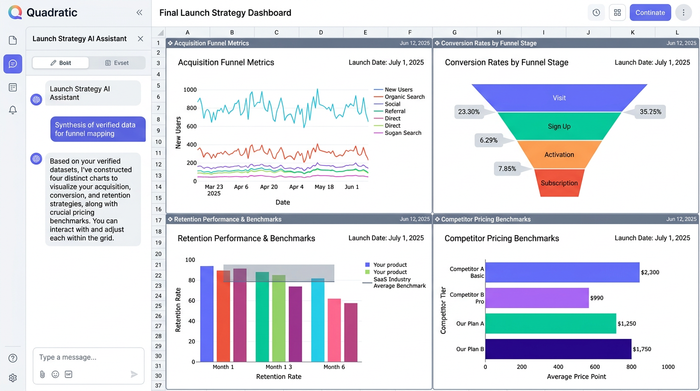This screenshot has height=391, width=700.
Task: Toggle Sogan Search legend entry
Action: click(397, 133)
